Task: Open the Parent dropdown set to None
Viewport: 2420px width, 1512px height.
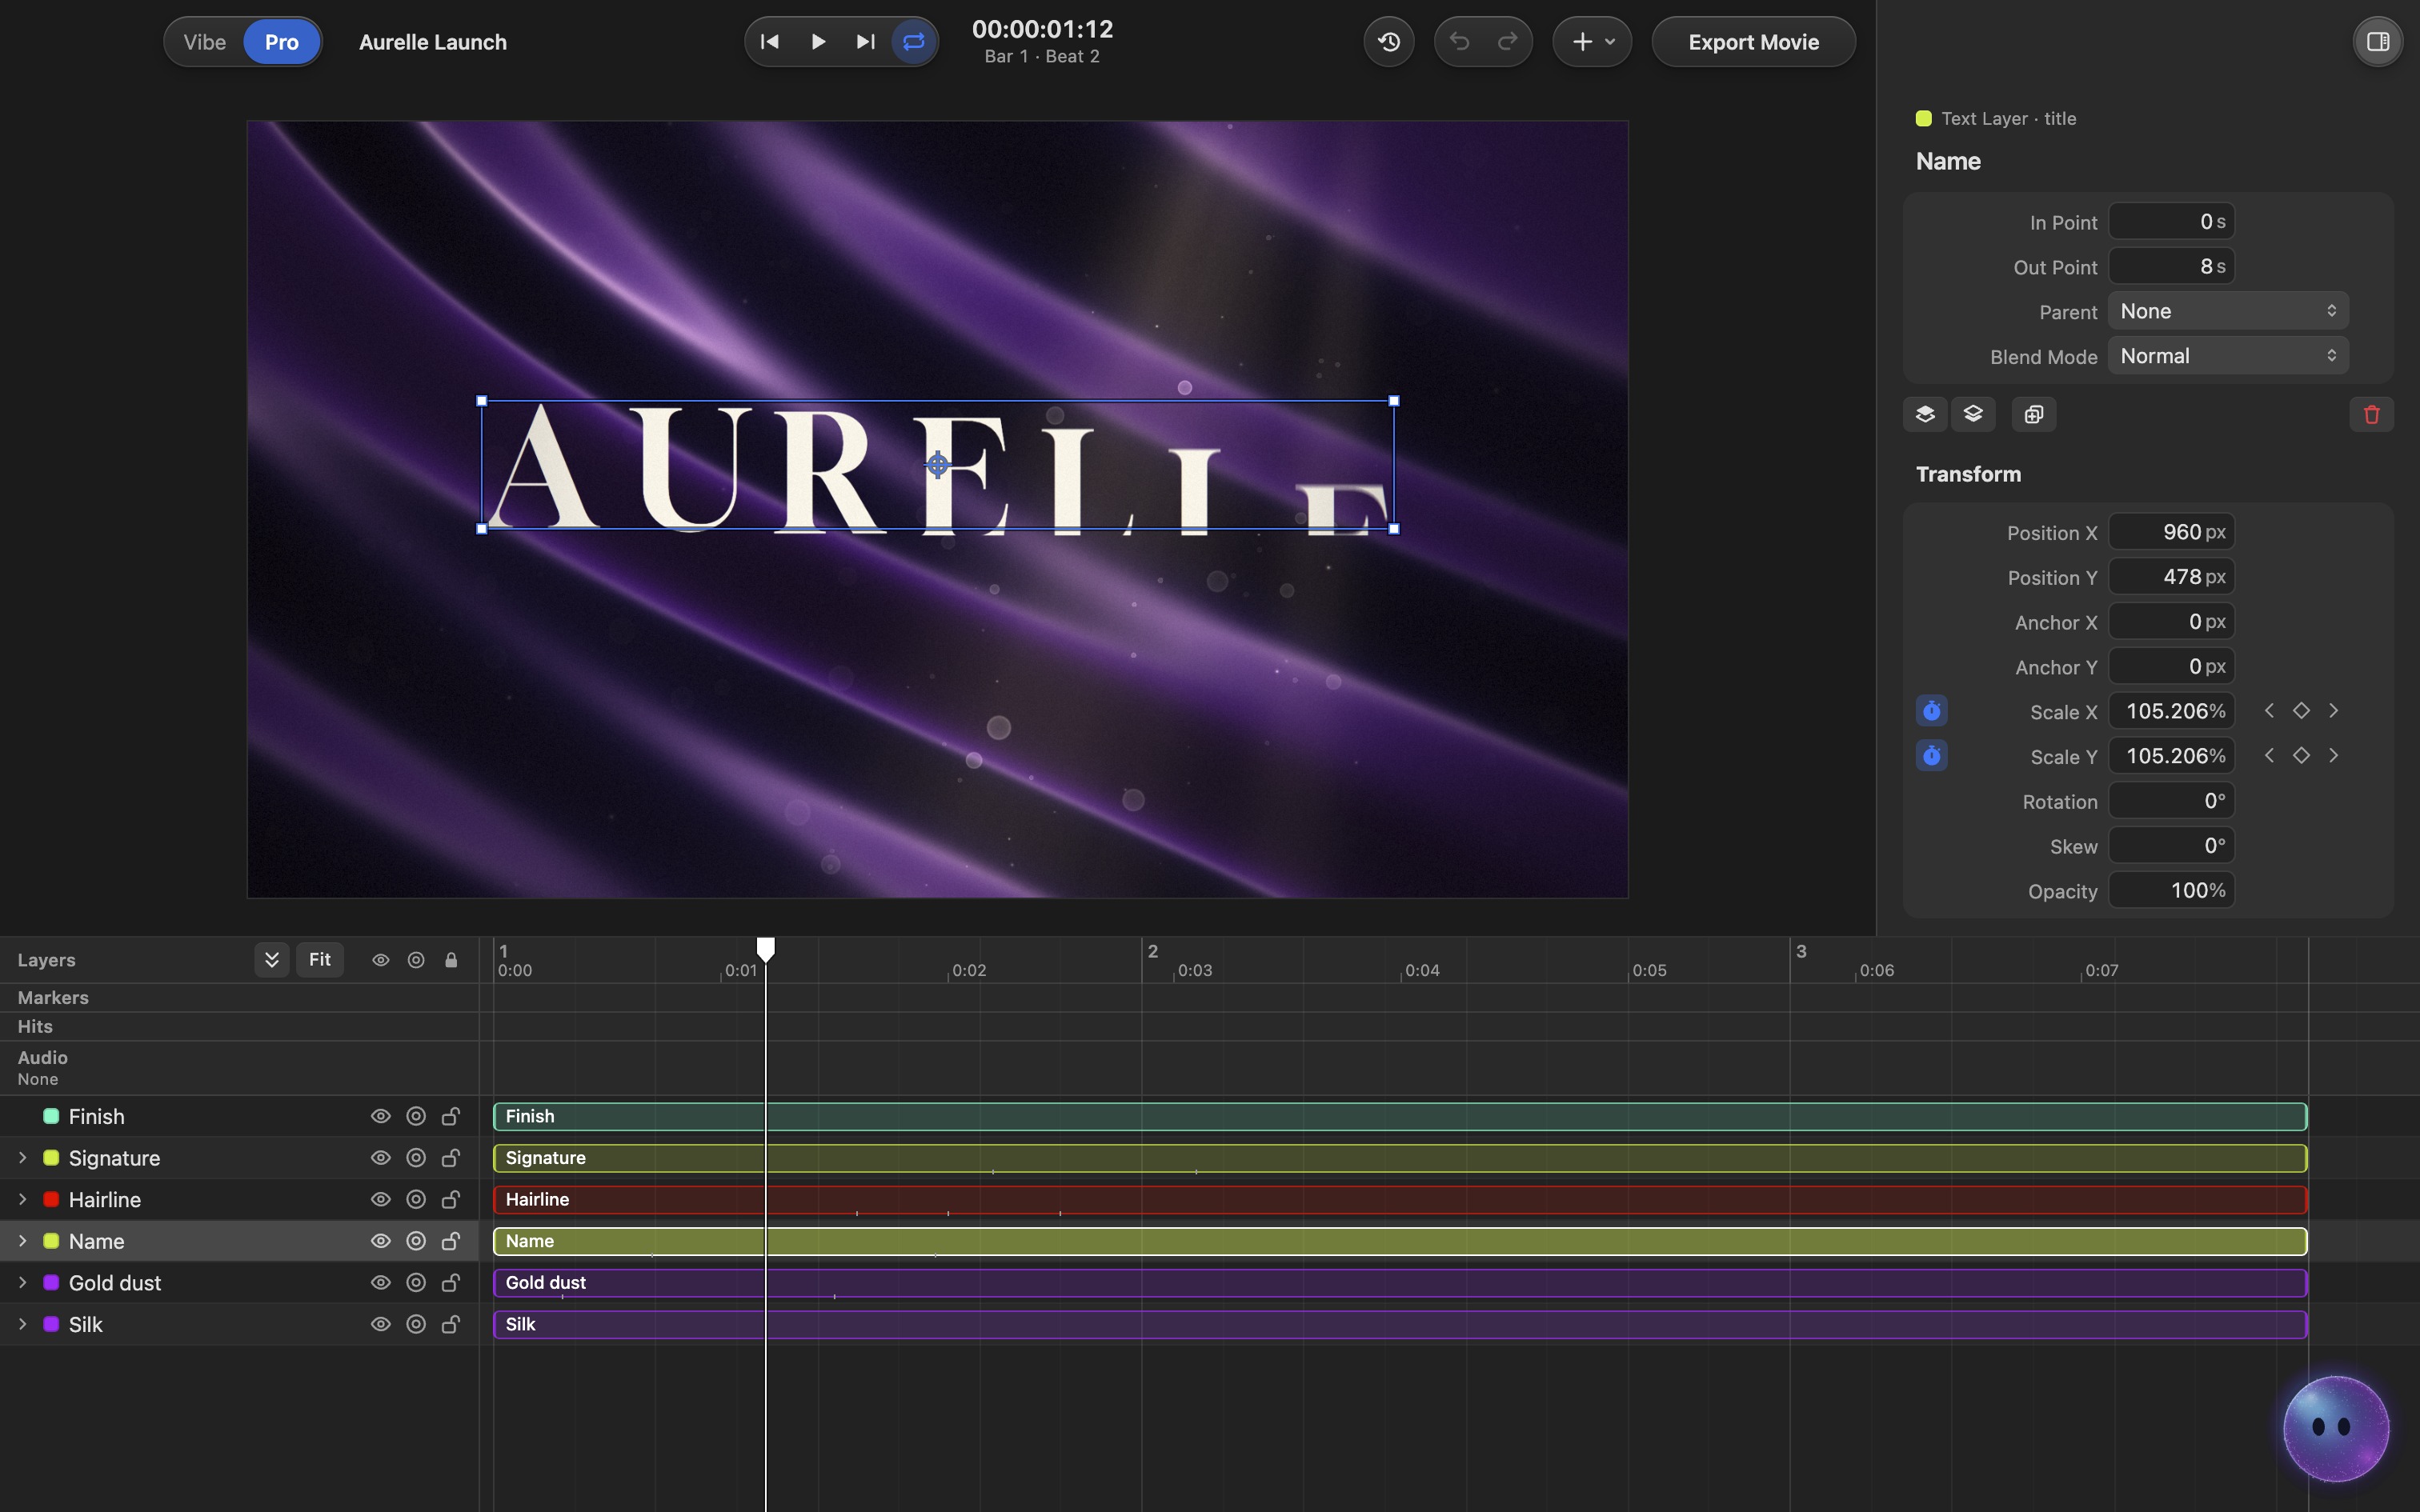Action: (2228, 311)
